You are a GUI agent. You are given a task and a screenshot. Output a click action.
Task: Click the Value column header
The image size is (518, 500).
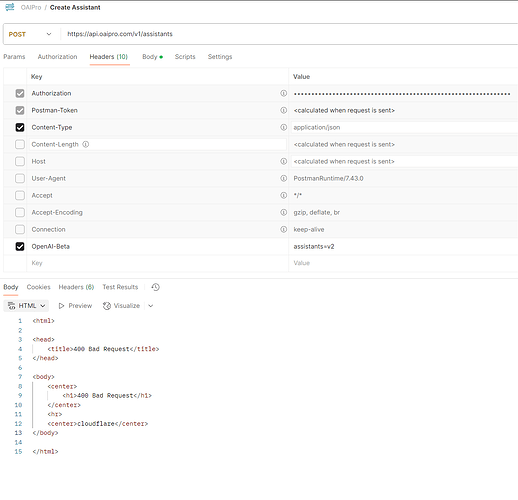coord(302,77)
